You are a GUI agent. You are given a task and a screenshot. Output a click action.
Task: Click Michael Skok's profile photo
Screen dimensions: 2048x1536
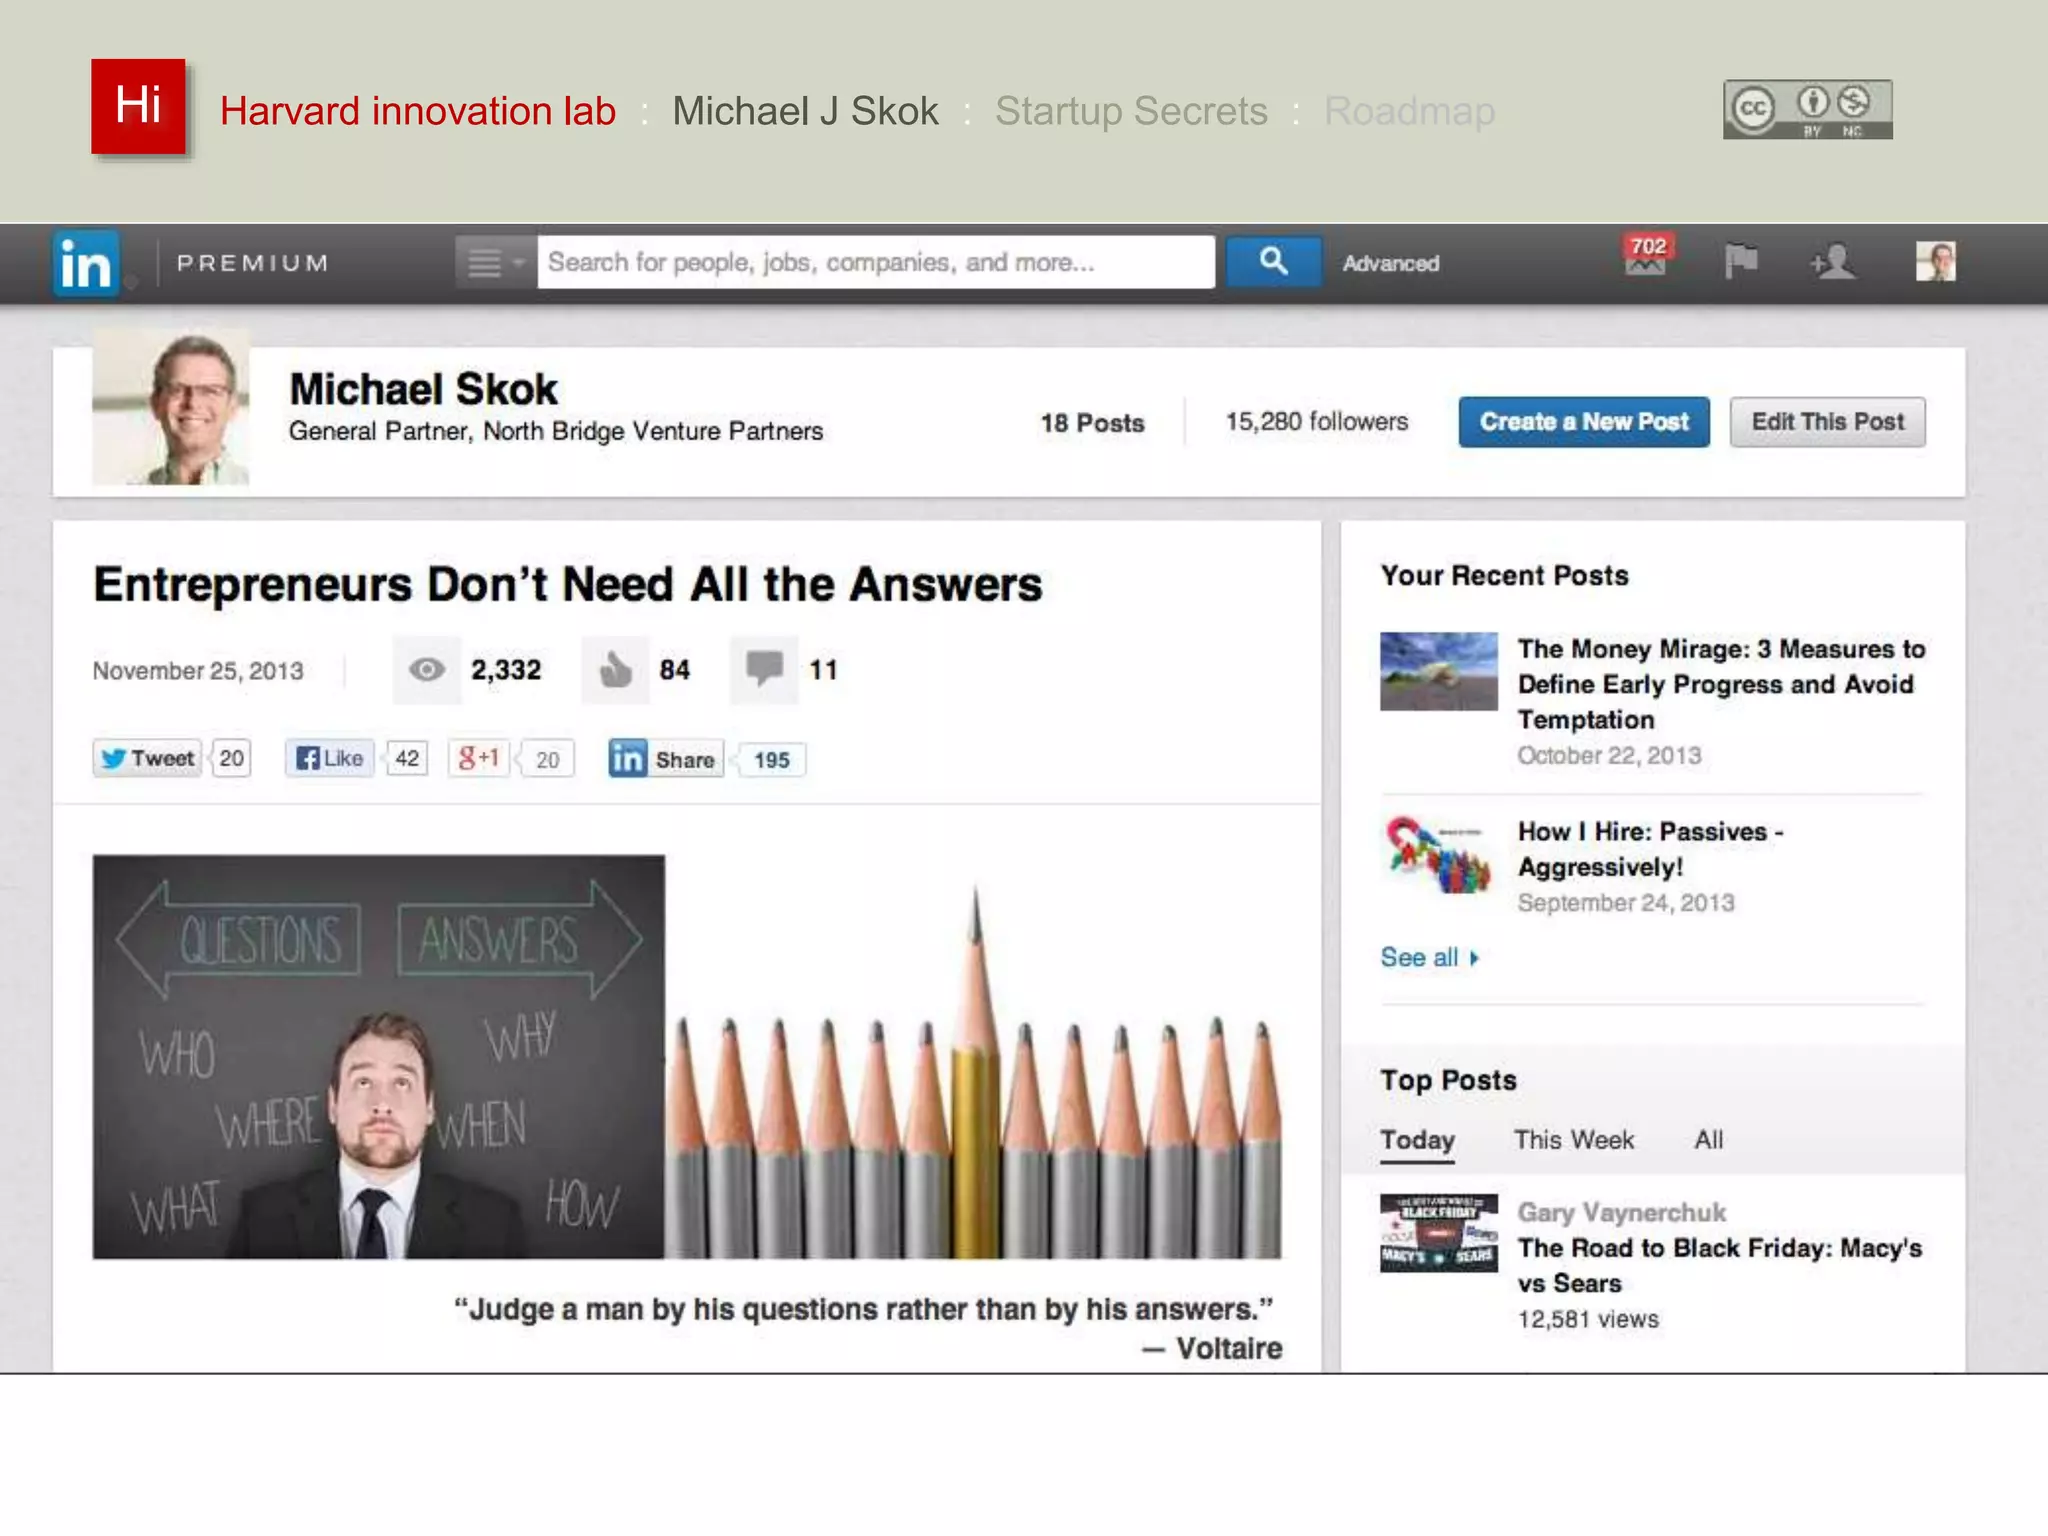tap(171, 407)
